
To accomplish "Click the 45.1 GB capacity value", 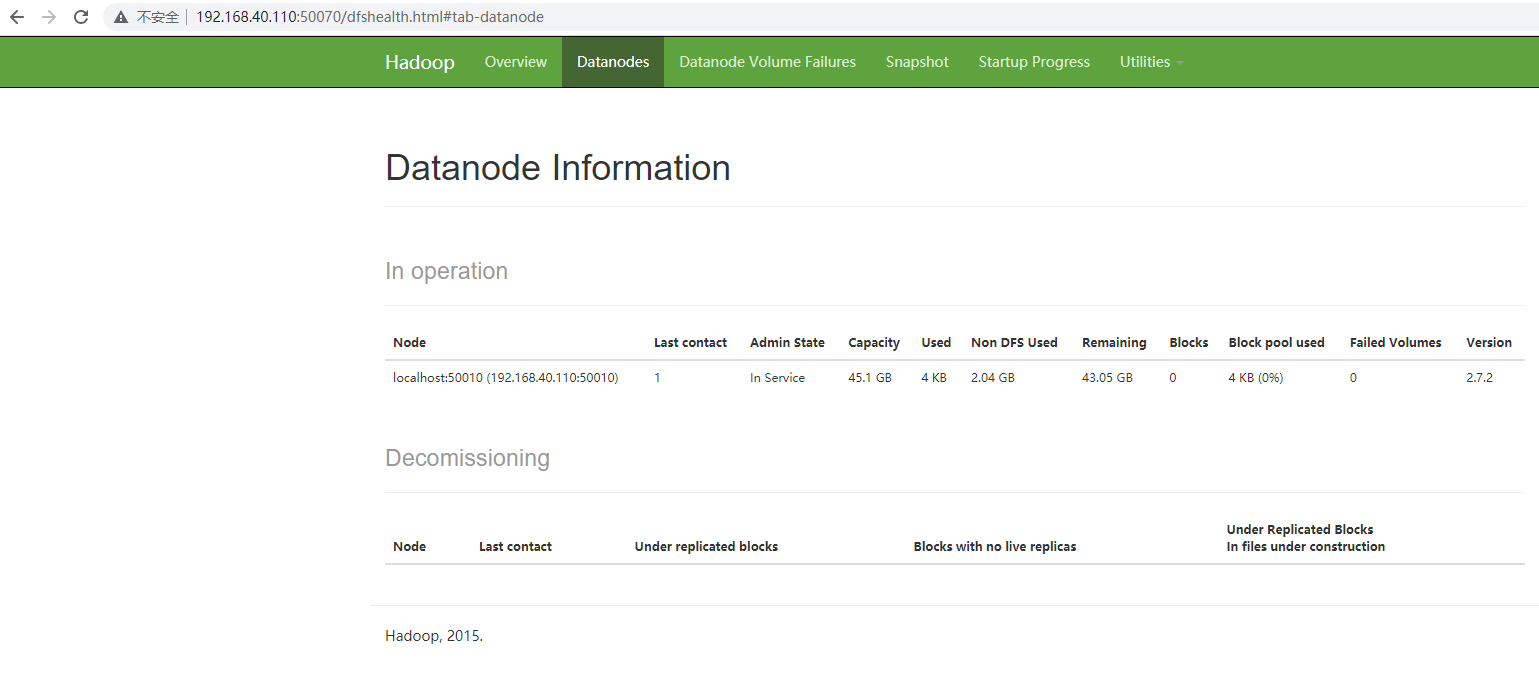I will pyautogui.click(x=870, y=378).
